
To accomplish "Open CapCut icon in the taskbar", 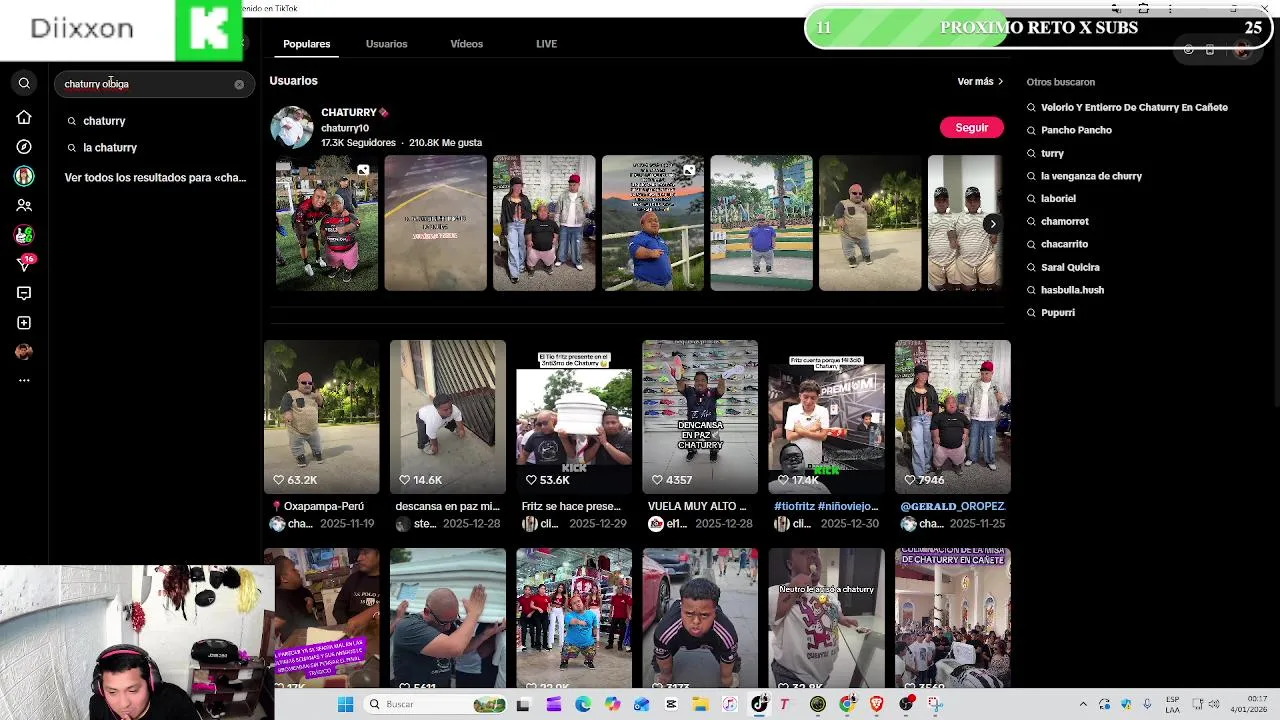I will pos(671,705).
